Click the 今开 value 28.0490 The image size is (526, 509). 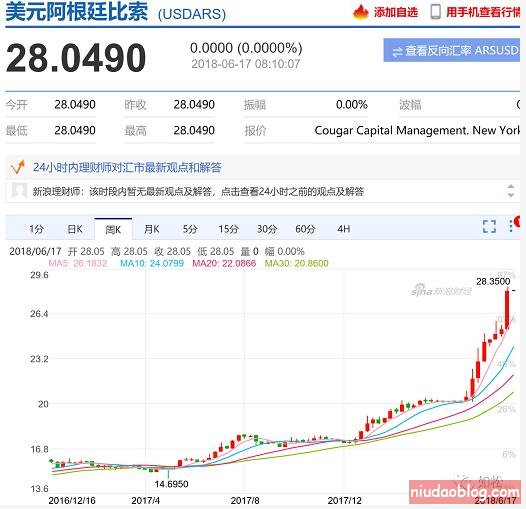(75, 105)
